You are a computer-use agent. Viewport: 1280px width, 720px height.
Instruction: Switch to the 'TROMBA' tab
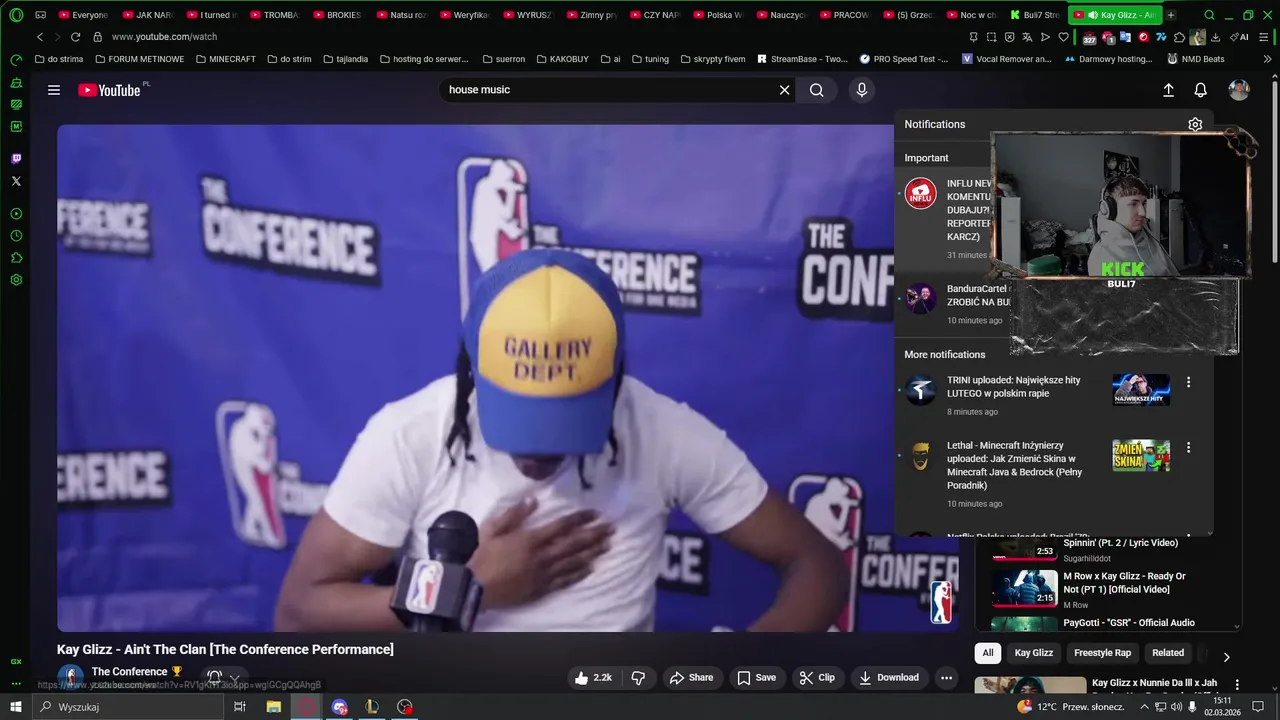pos(275,15)
